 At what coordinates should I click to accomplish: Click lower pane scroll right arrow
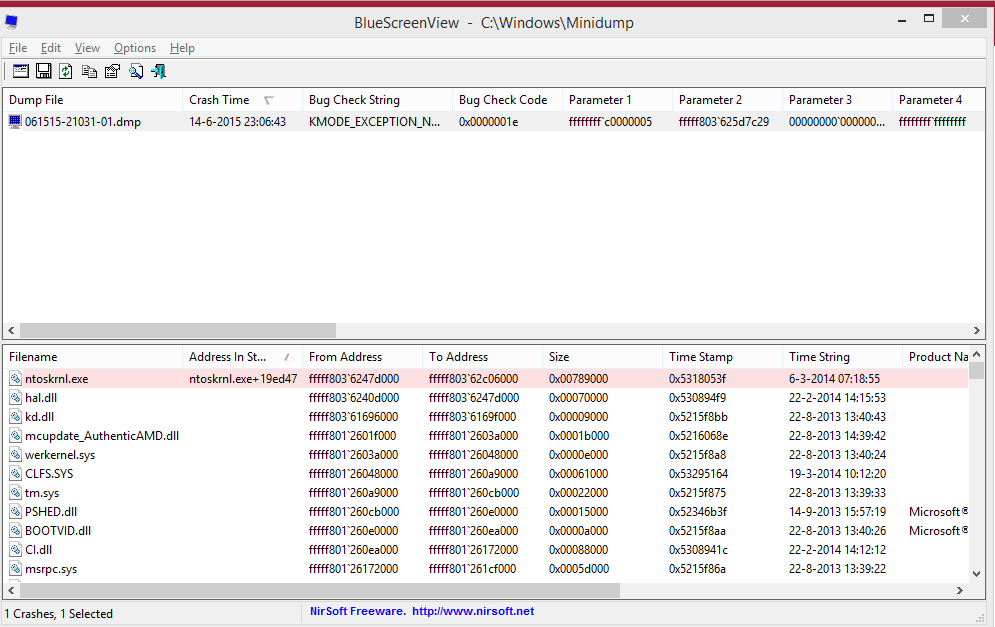pos(960,591)
